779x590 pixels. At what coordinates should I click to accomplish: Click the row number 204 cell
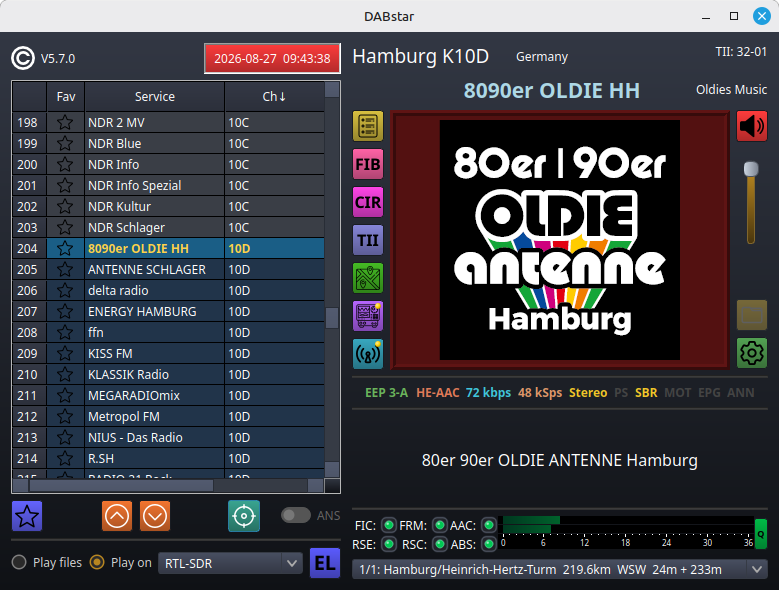tap(29, 248)
